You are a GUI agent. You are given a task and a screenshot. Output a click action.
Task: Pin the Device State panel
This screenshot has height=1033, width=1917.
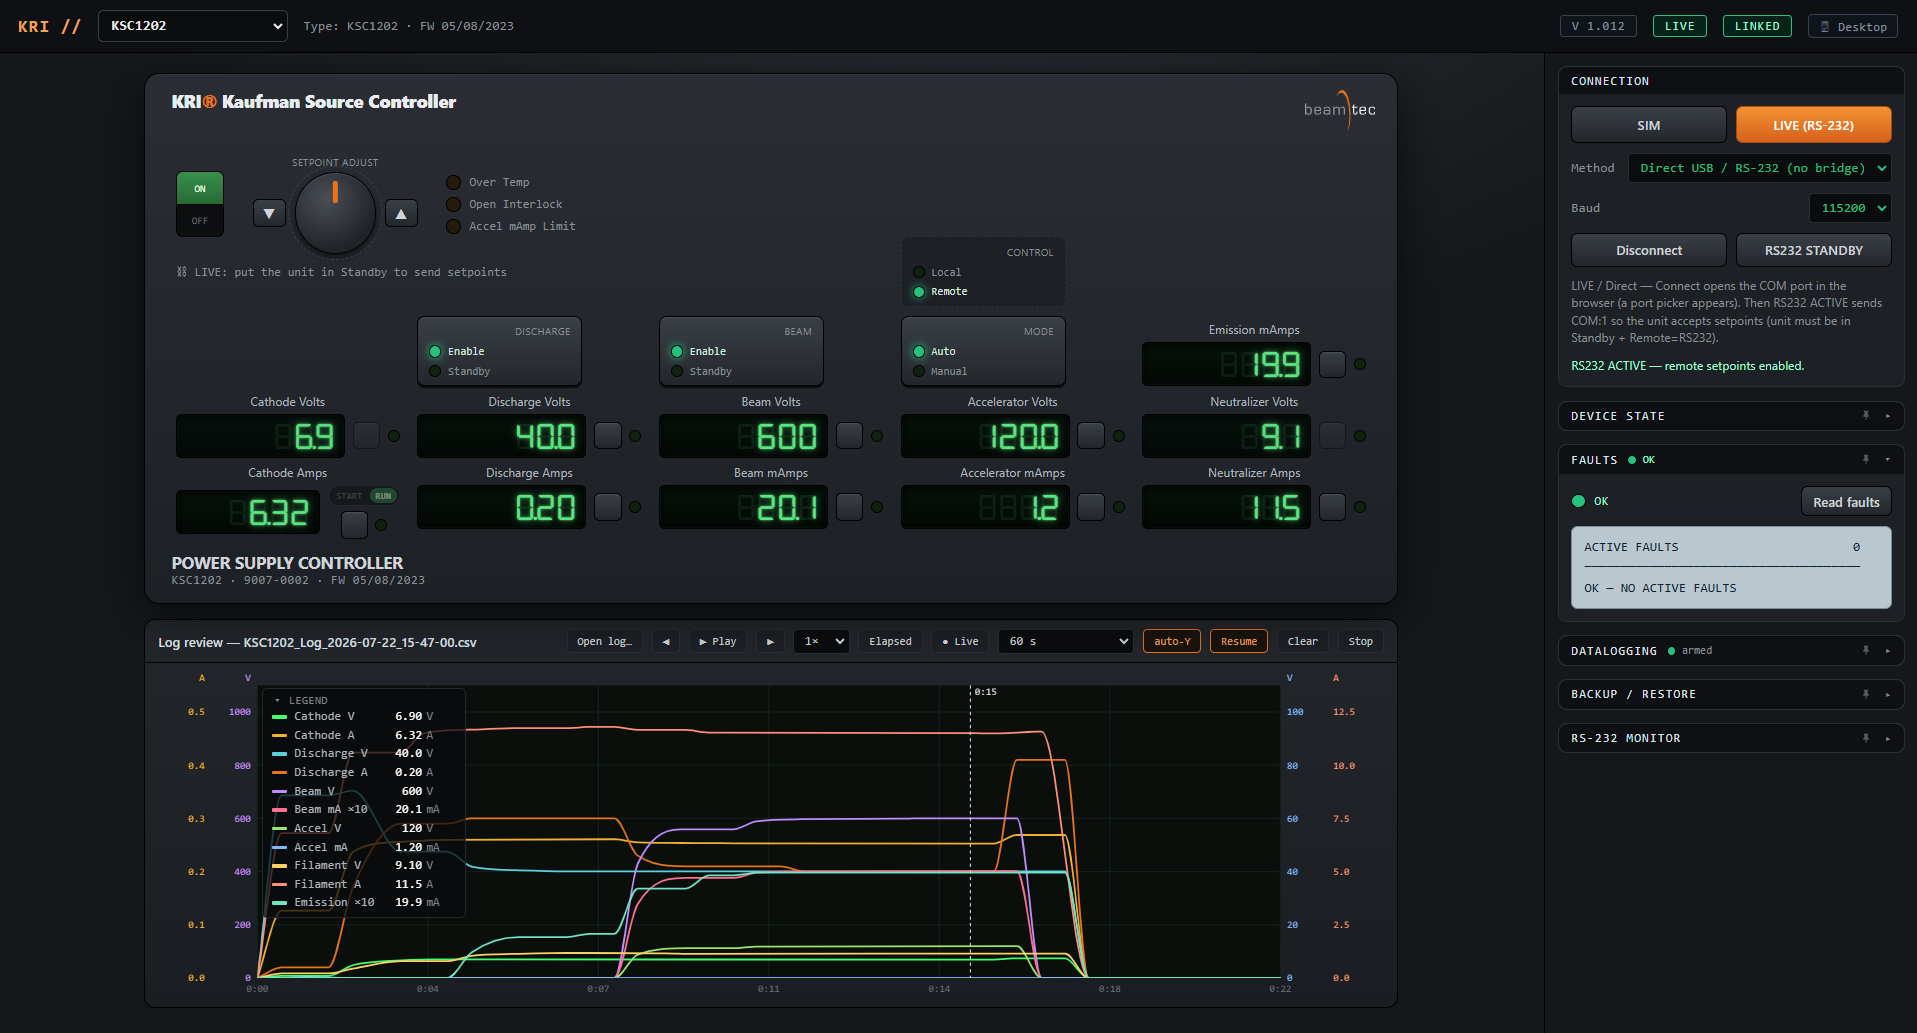pyautogui.click(x=1866, y=416)
